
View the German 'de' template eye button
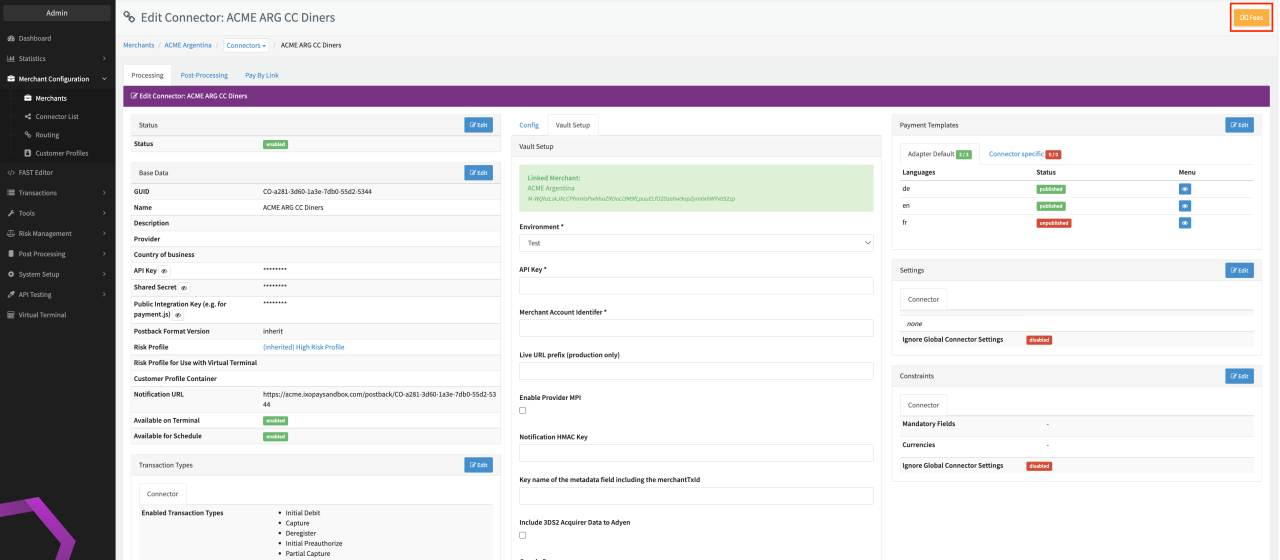click(1185, 188)
